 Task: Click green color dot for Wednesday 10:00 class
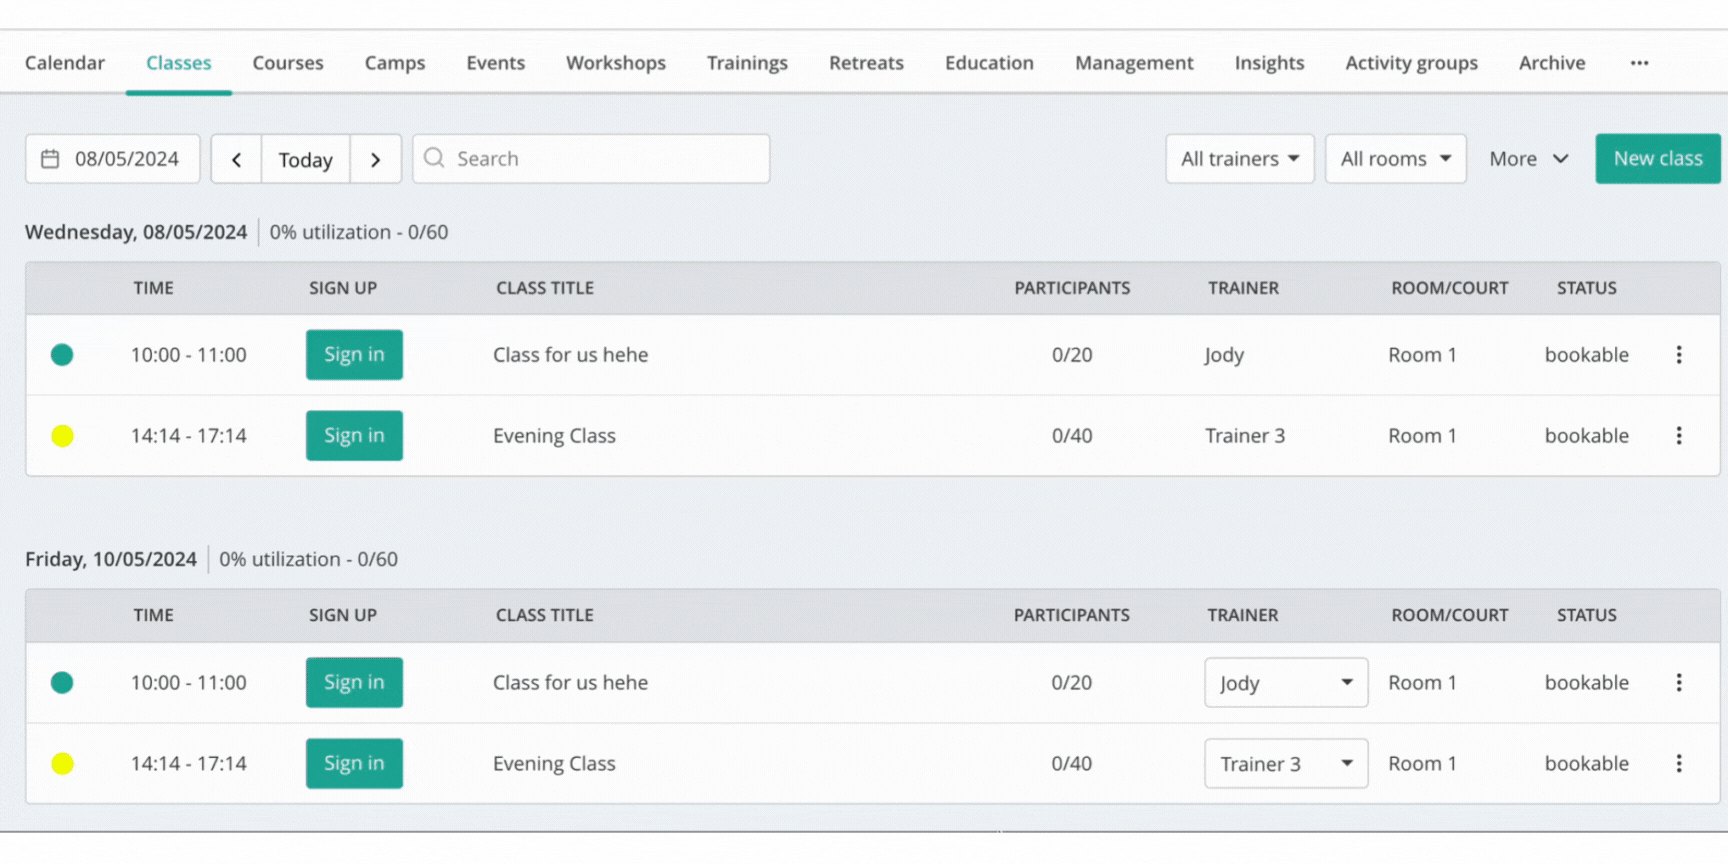click(62, 355)
